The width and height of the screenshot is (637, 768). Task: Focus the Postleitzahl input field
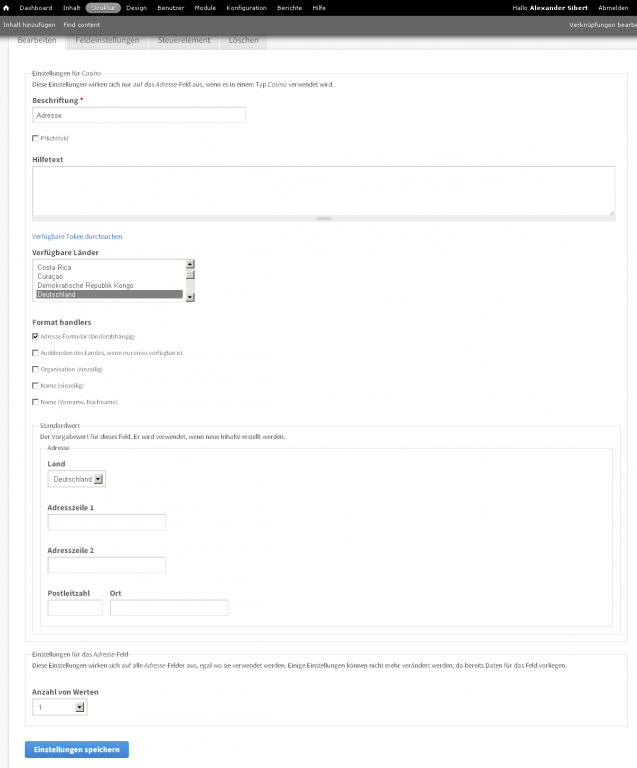[x=75, y=607]
